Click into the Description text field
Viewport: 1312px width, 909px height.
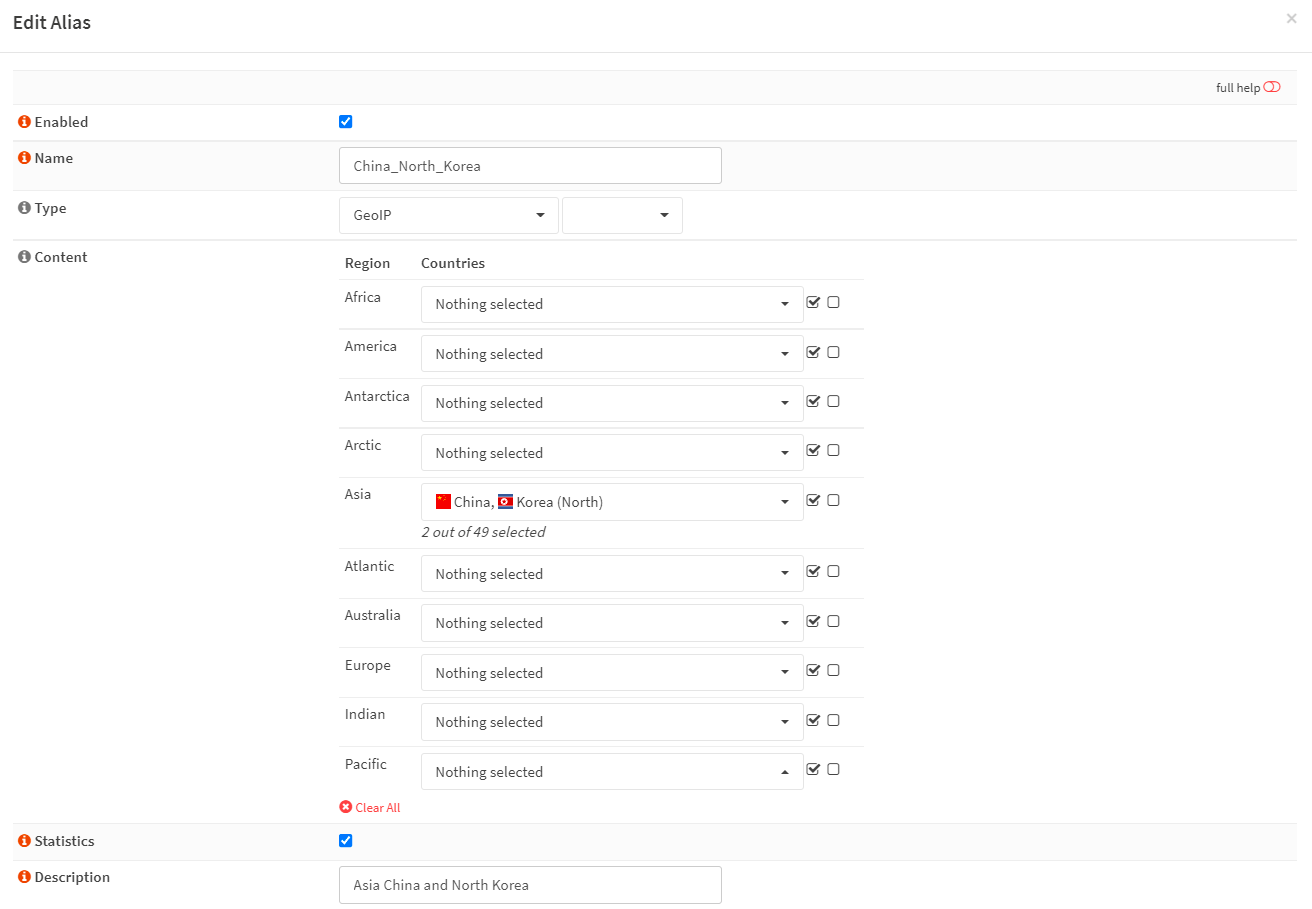[530, 885]
